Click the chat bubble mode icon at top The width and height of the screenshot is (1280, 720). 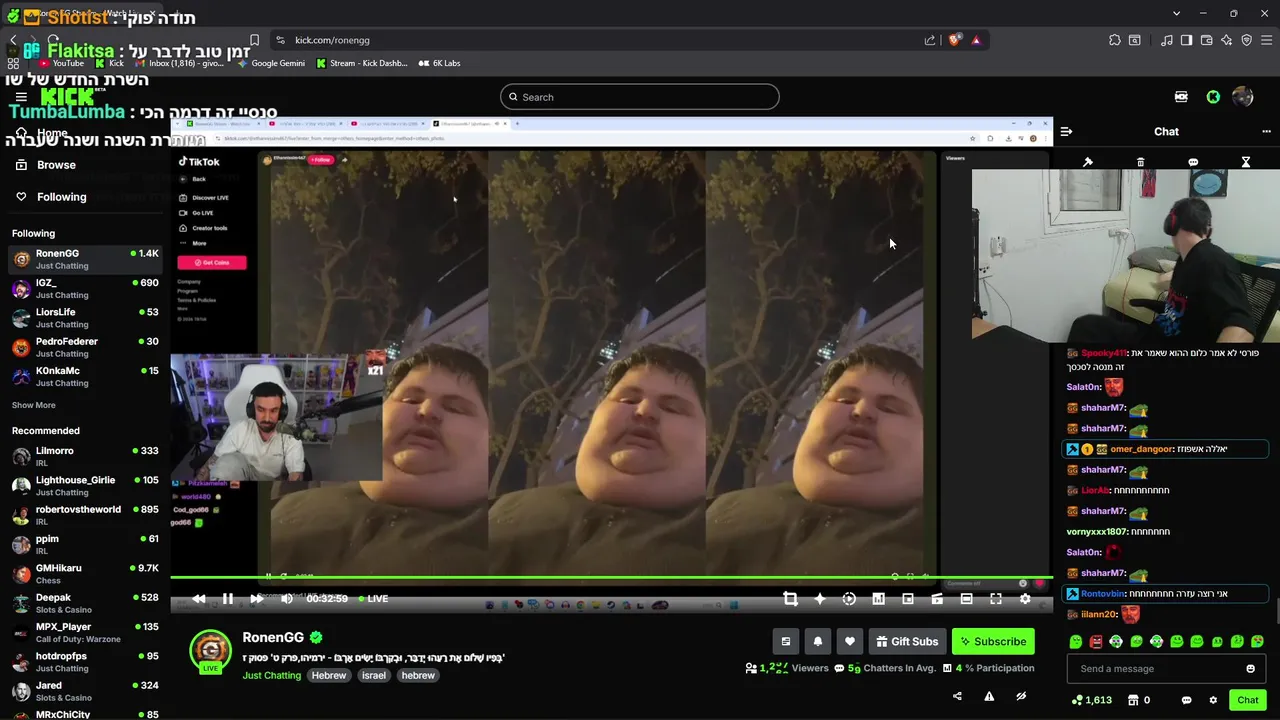(1193, 162)
